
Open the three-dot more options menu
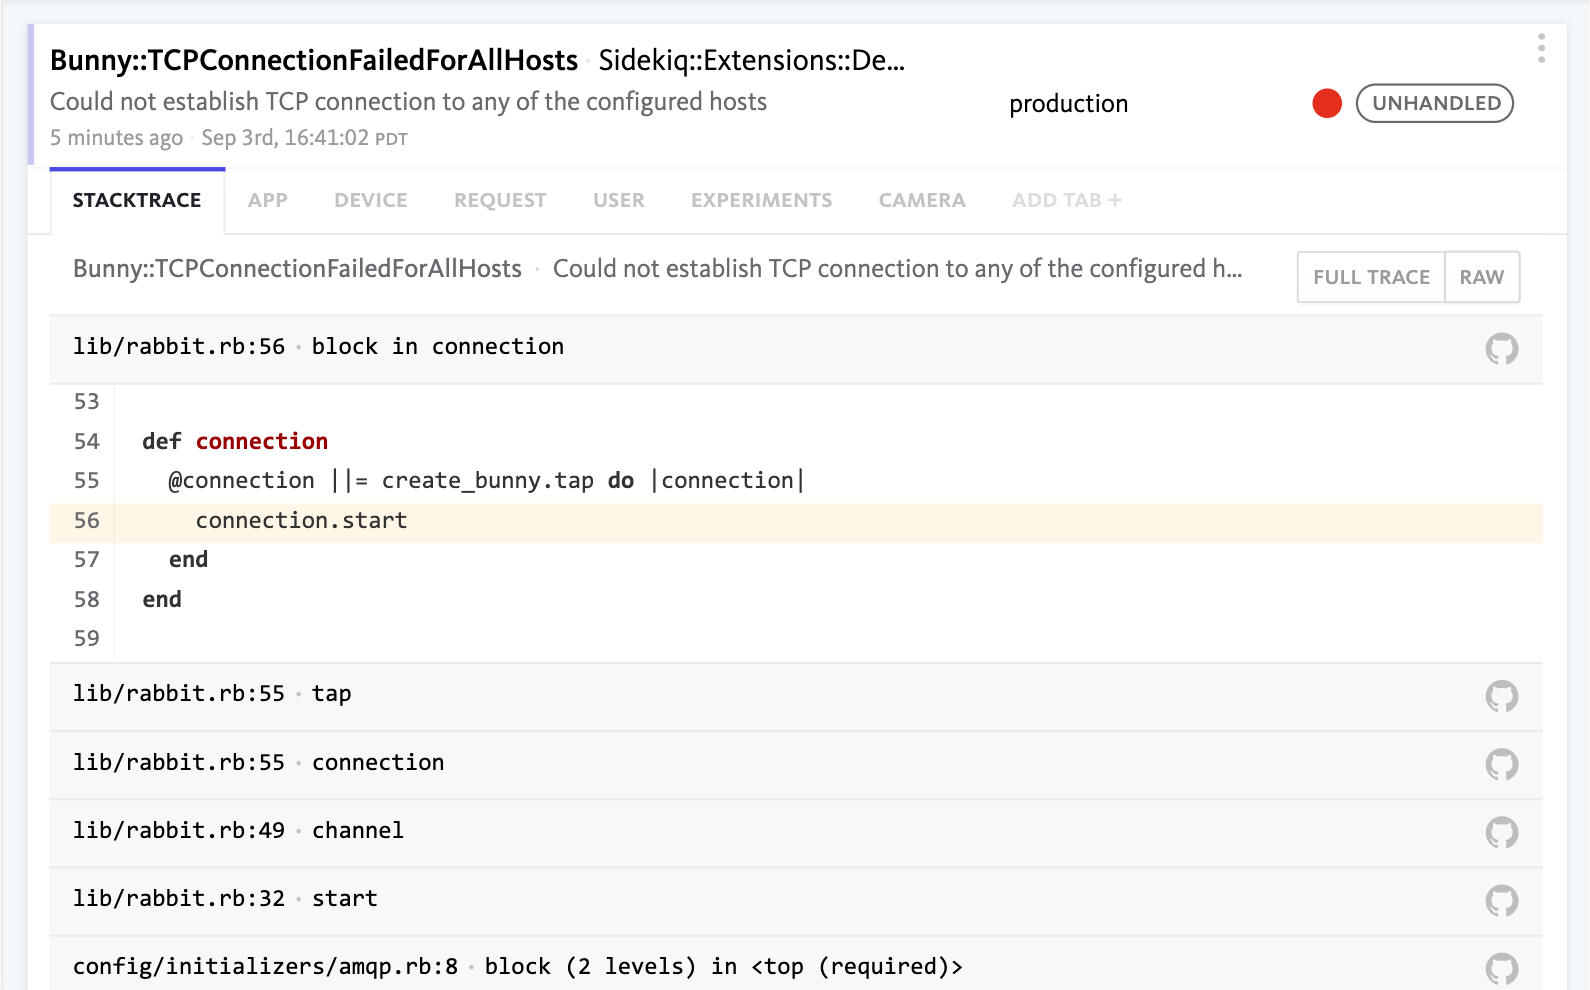(x=1541, y=48)
